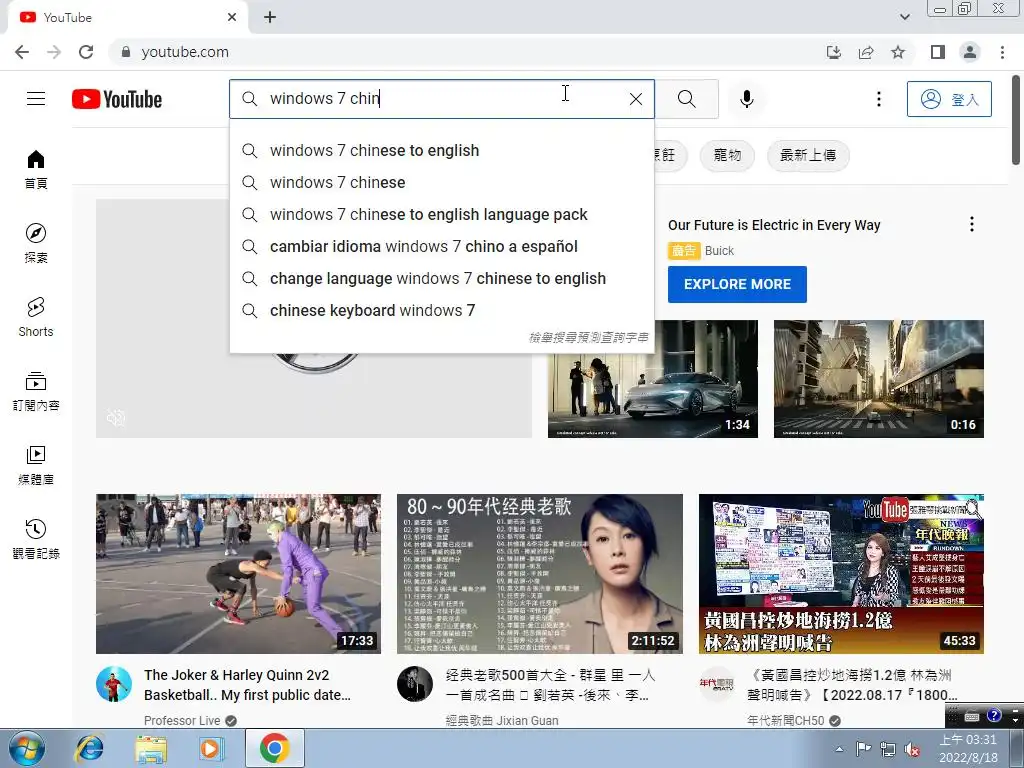
Task: Bookmark this page with the star icon
Action: 898,52
